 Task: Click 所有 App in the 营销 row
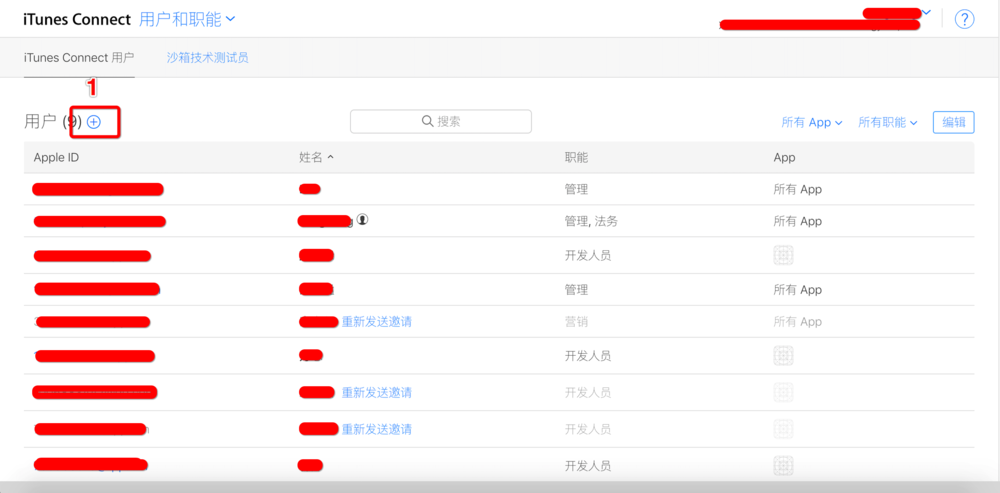(797, 321)
